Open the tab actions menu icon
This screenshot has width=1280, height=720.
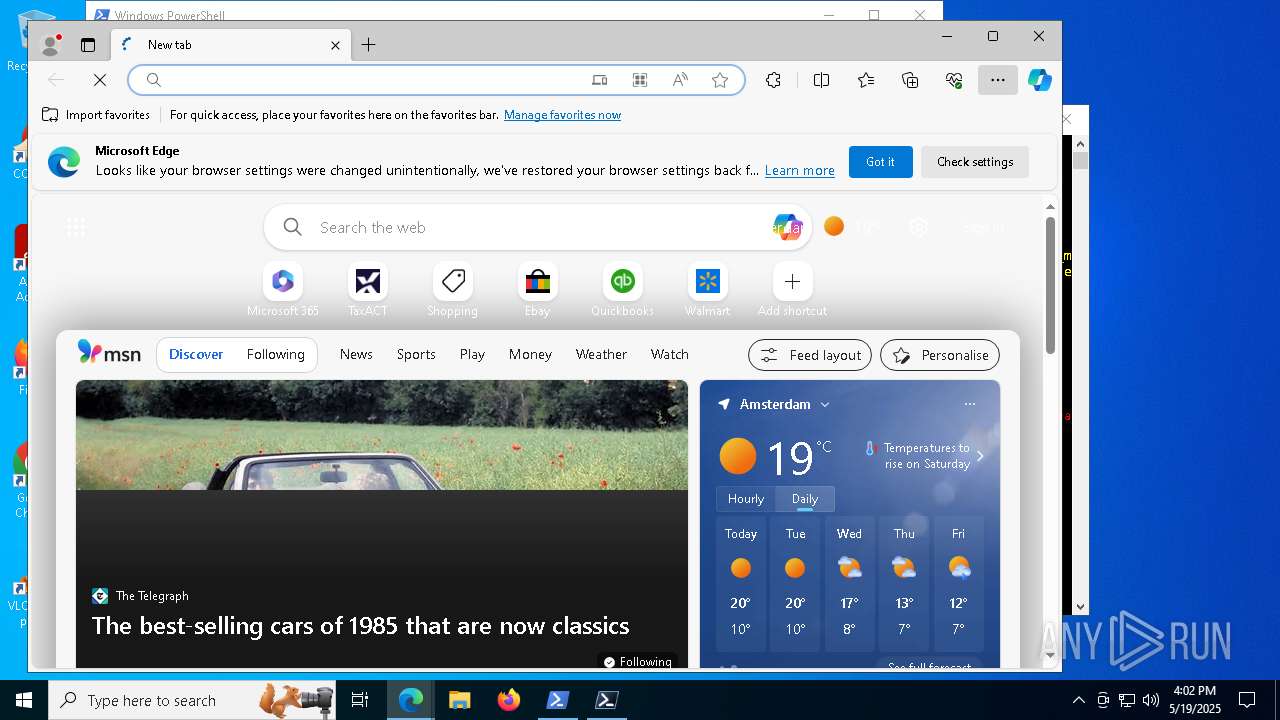point(88,45)
